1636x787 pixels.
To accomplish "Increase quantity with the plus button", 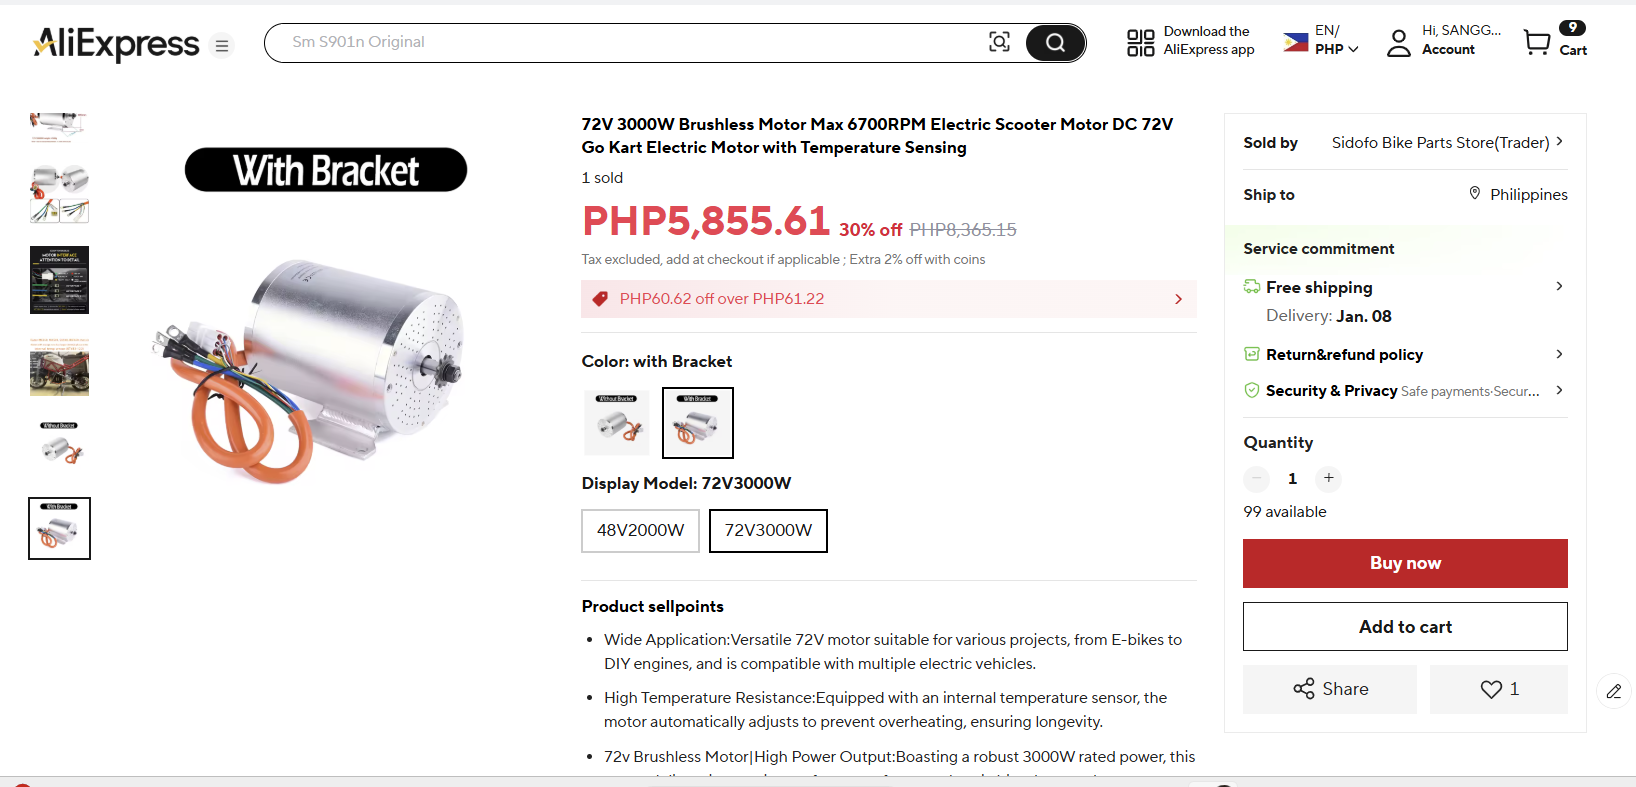I will (1328, 478).
